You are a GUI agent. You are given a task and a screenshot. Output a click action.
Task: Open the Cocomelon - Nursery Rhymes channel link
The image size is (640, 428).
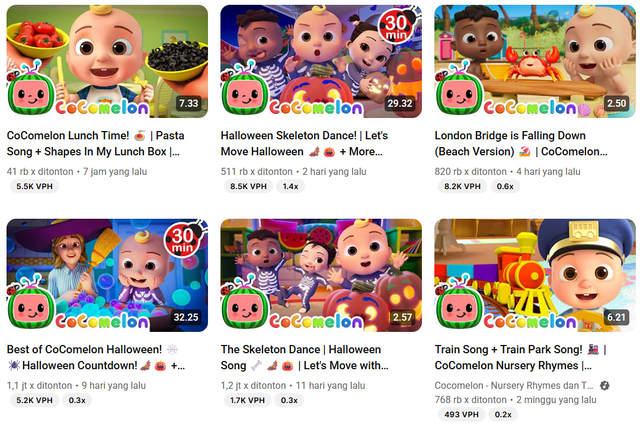(514, 386)
